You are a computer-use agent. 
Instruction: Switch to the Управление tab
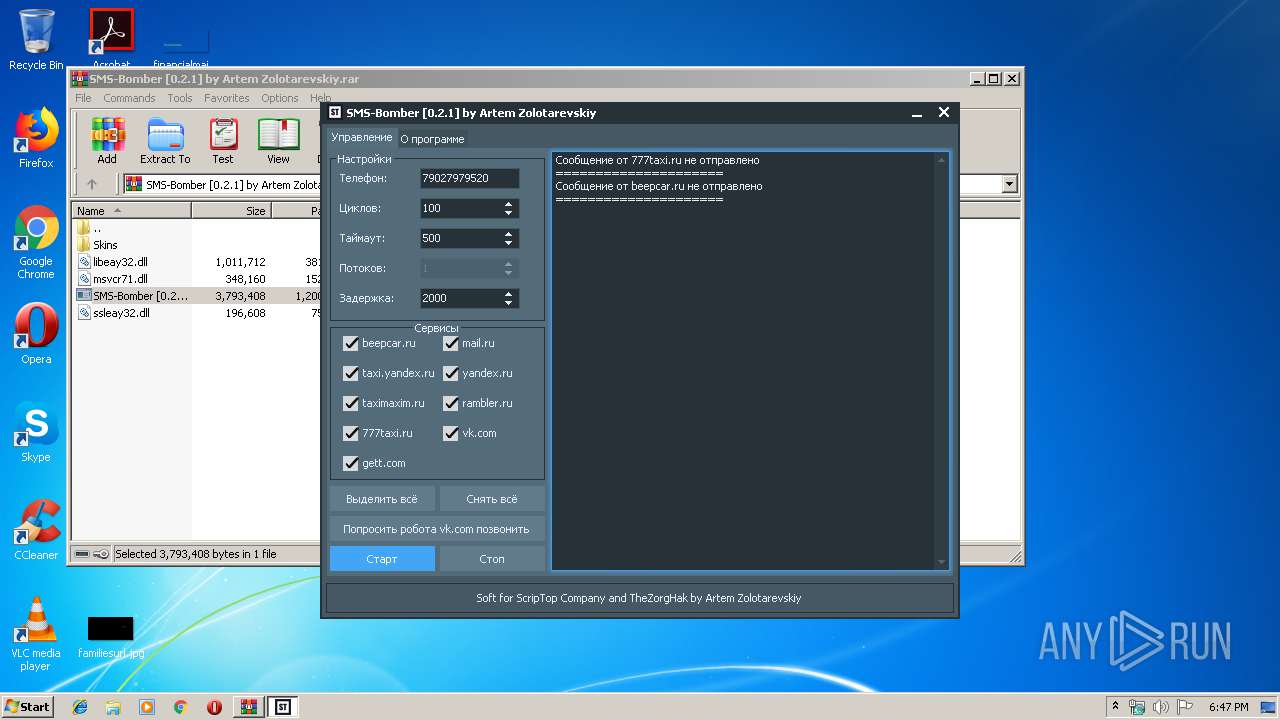362,137
